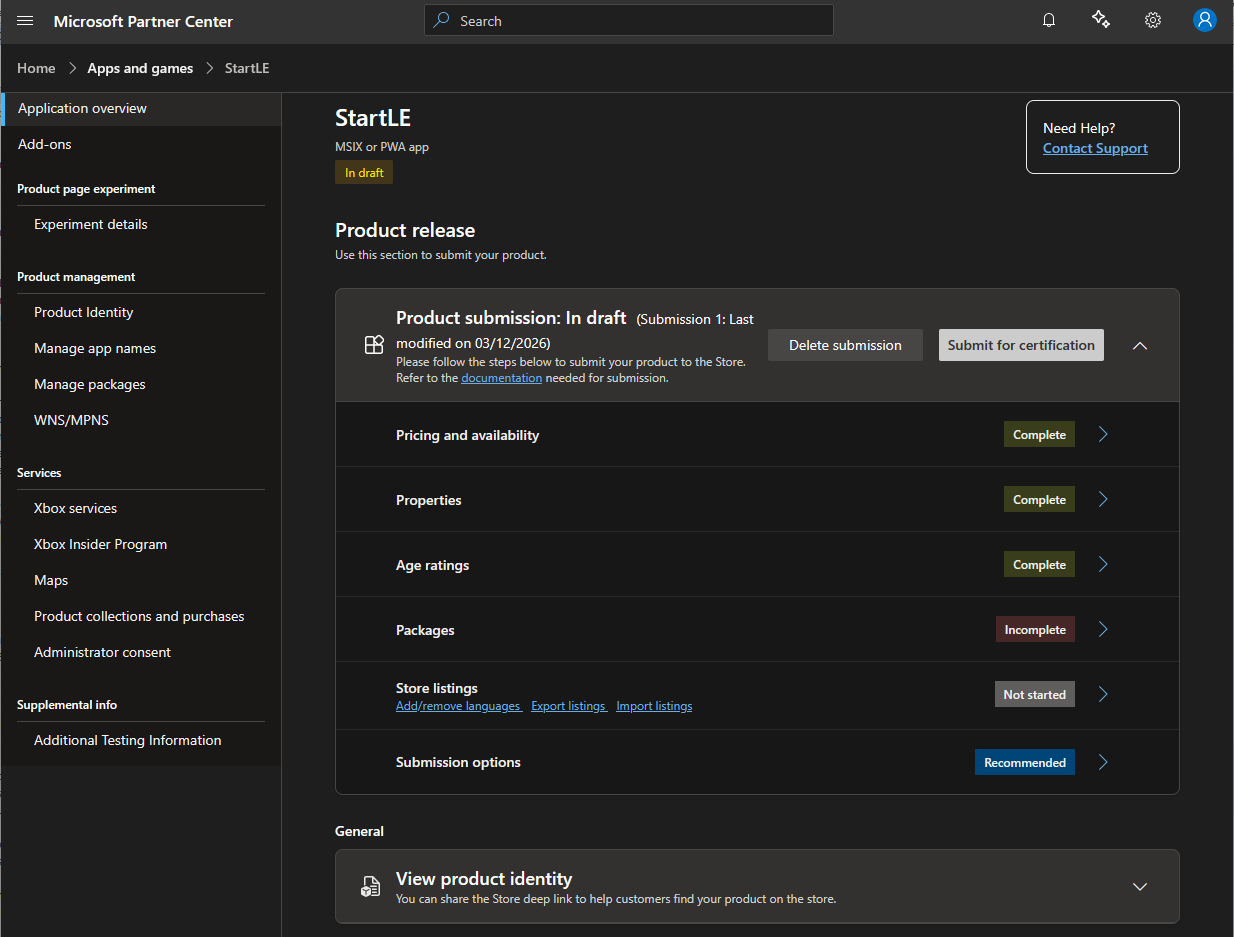Click Submission options row label

tap(458, 762)
